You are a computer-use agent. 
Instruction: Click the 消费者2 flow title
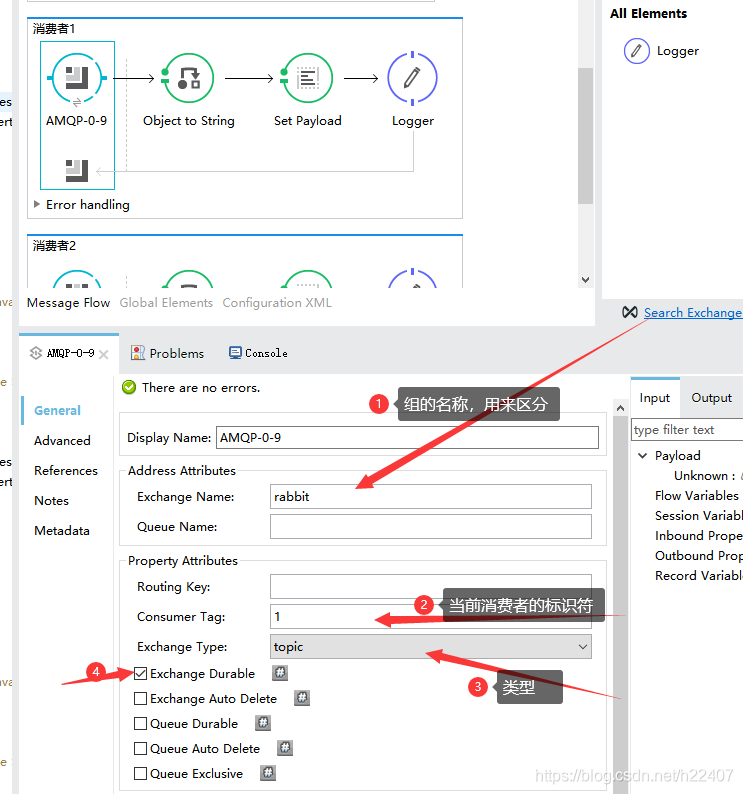point(54,246)
